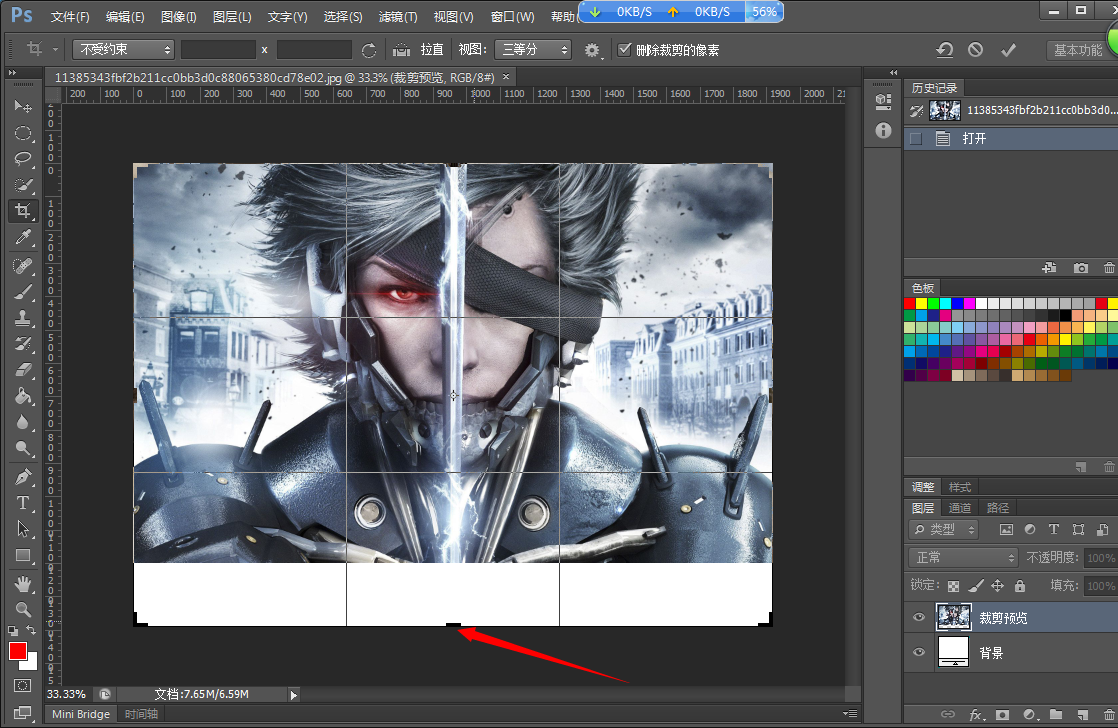Select the Dodge tool
This screenshot has height=728, width=1118.
pos(23,448)
